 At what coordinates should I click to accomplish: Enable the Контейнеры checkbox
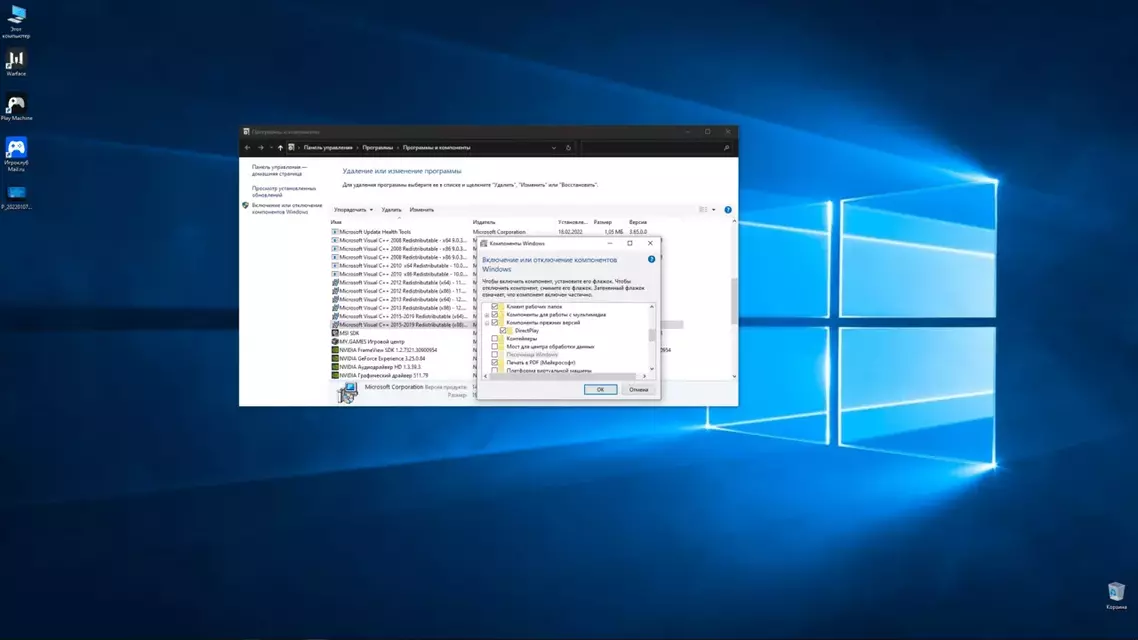click(x=495, y=338)
